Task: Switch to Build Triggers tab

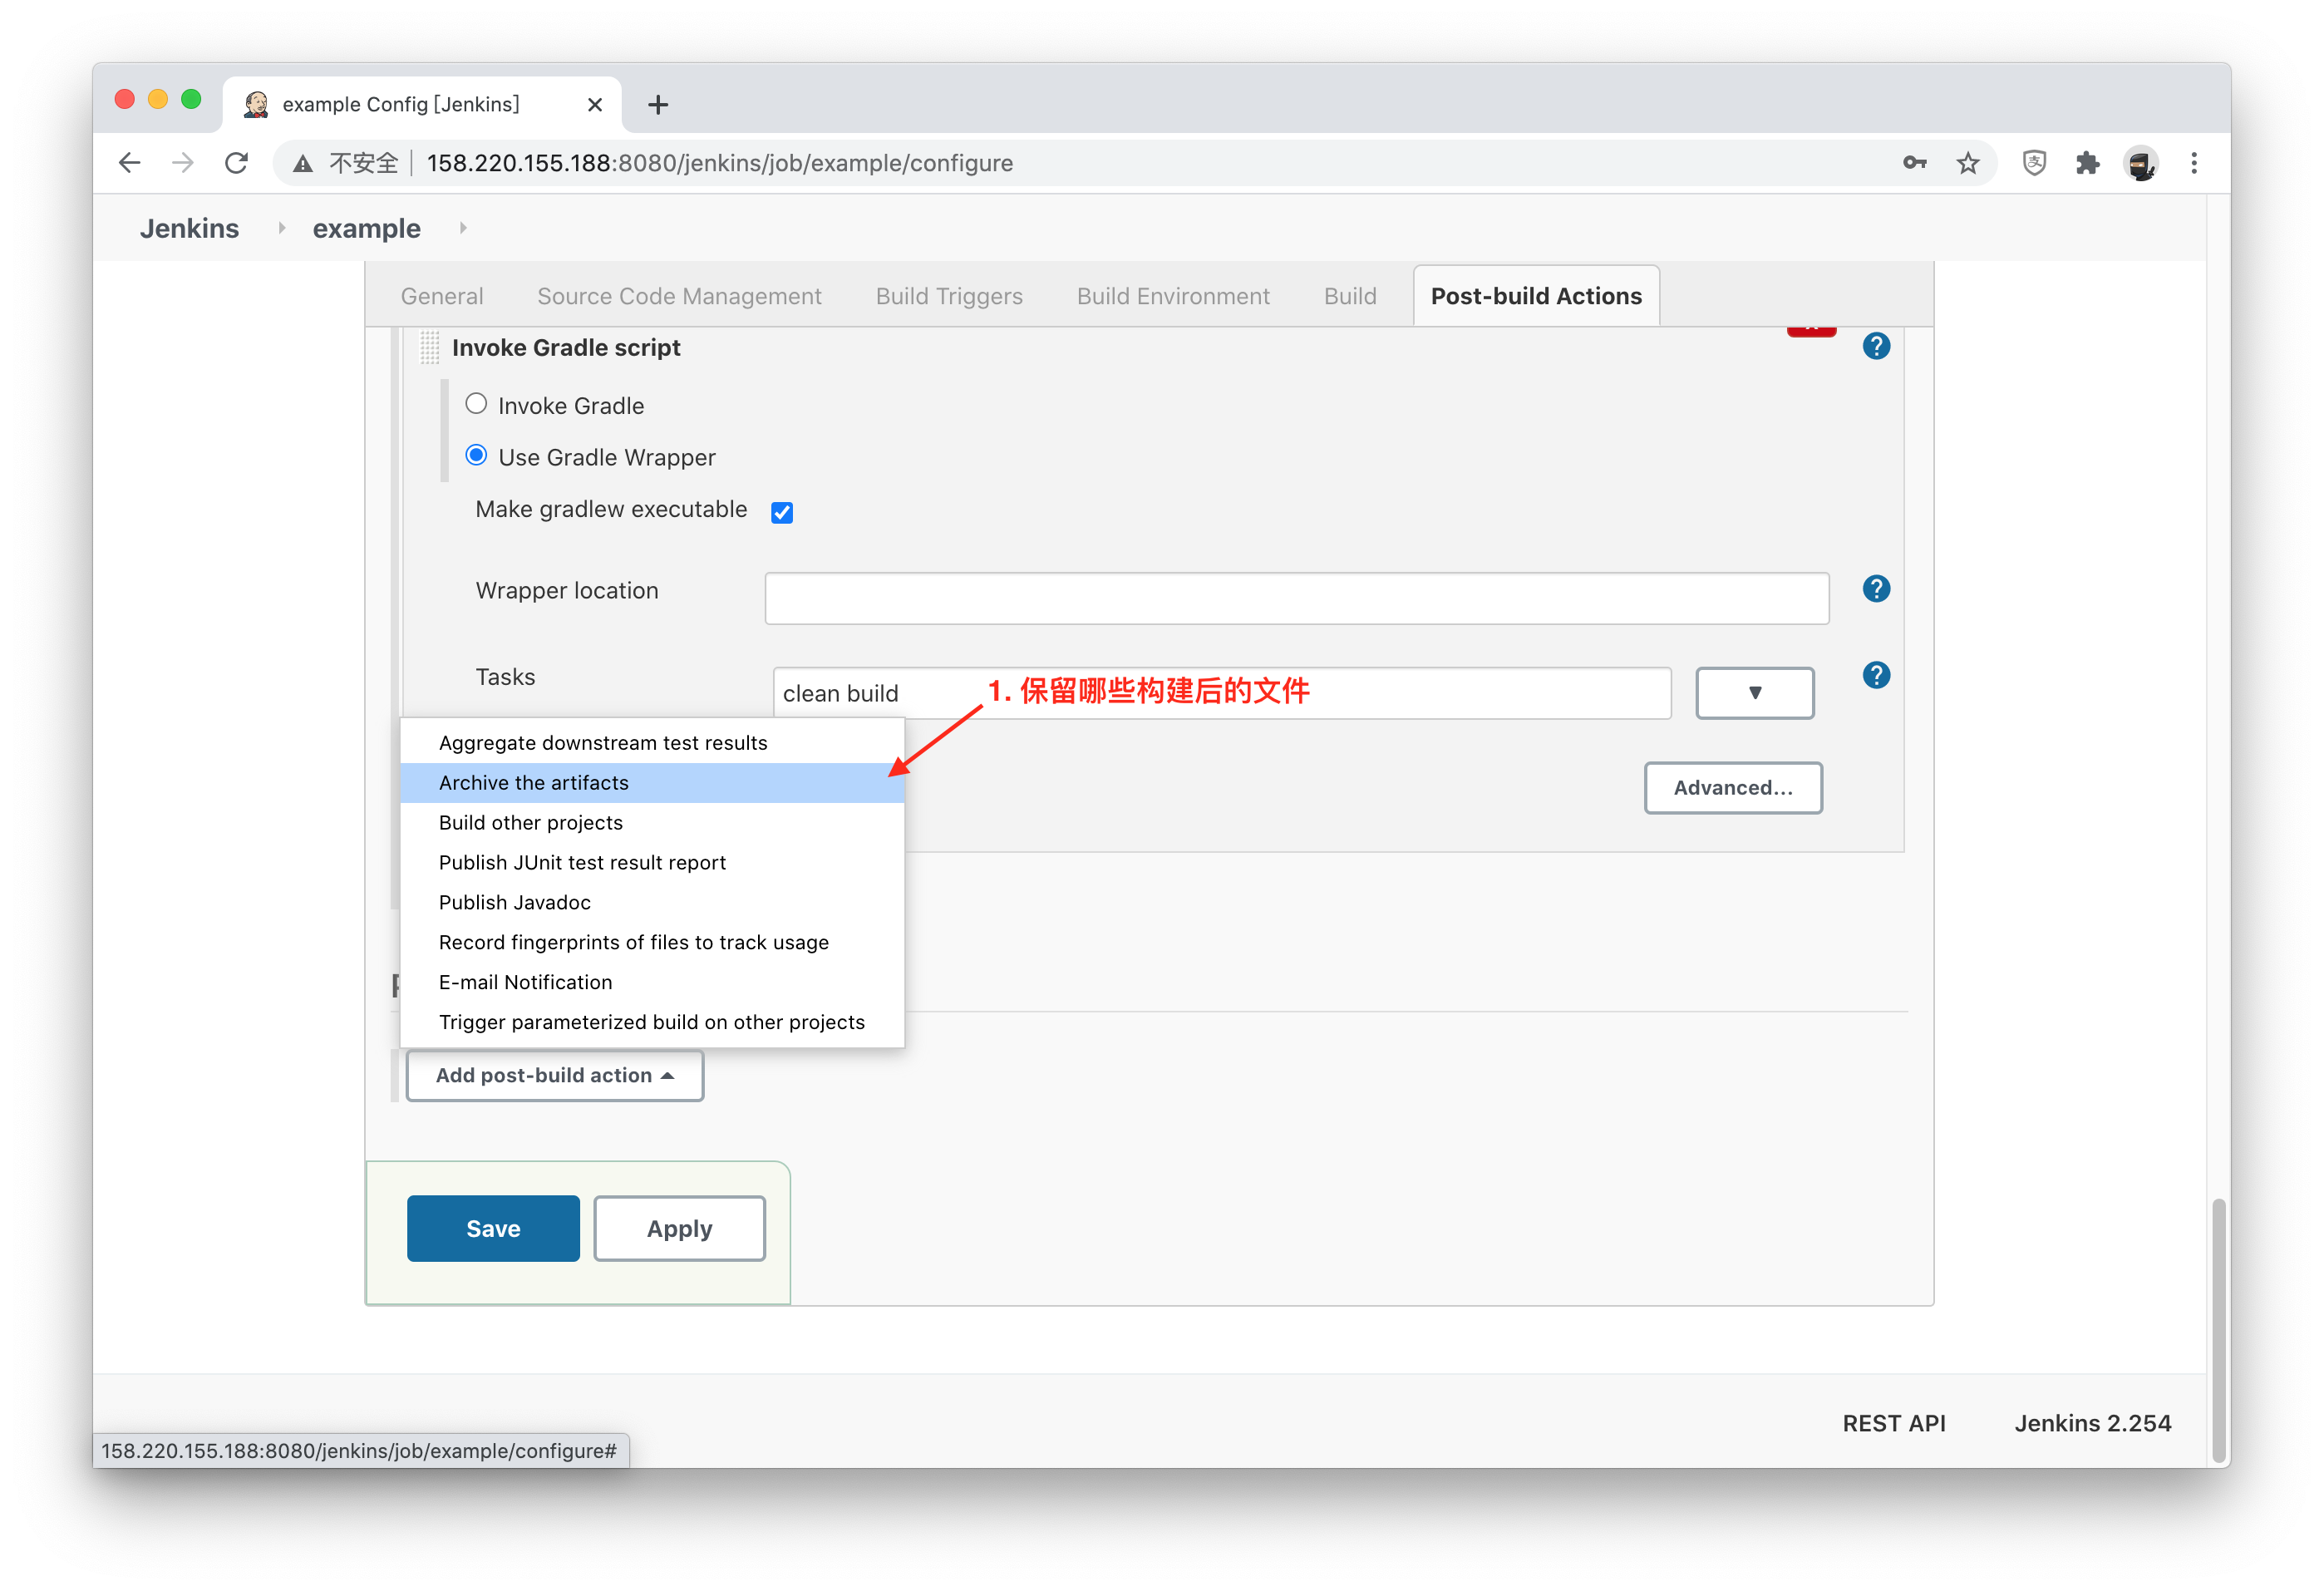Action: click(x=949, y=296)
